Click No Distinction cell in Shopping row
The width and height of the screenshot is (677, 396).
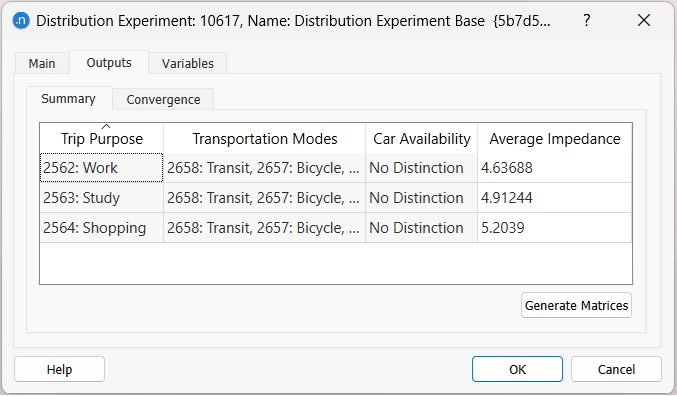421,228
